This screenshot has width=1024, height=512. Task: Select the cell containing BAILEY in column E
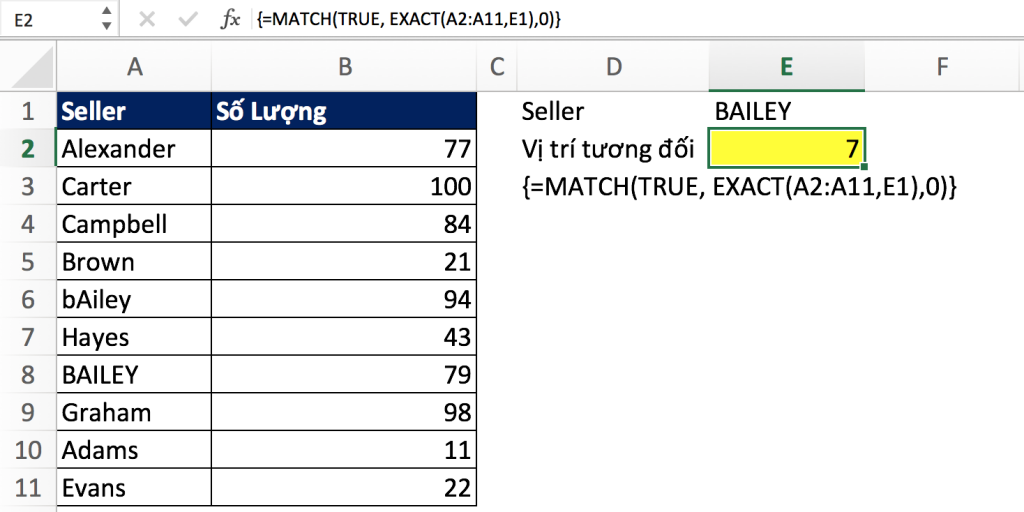point(786,111)
